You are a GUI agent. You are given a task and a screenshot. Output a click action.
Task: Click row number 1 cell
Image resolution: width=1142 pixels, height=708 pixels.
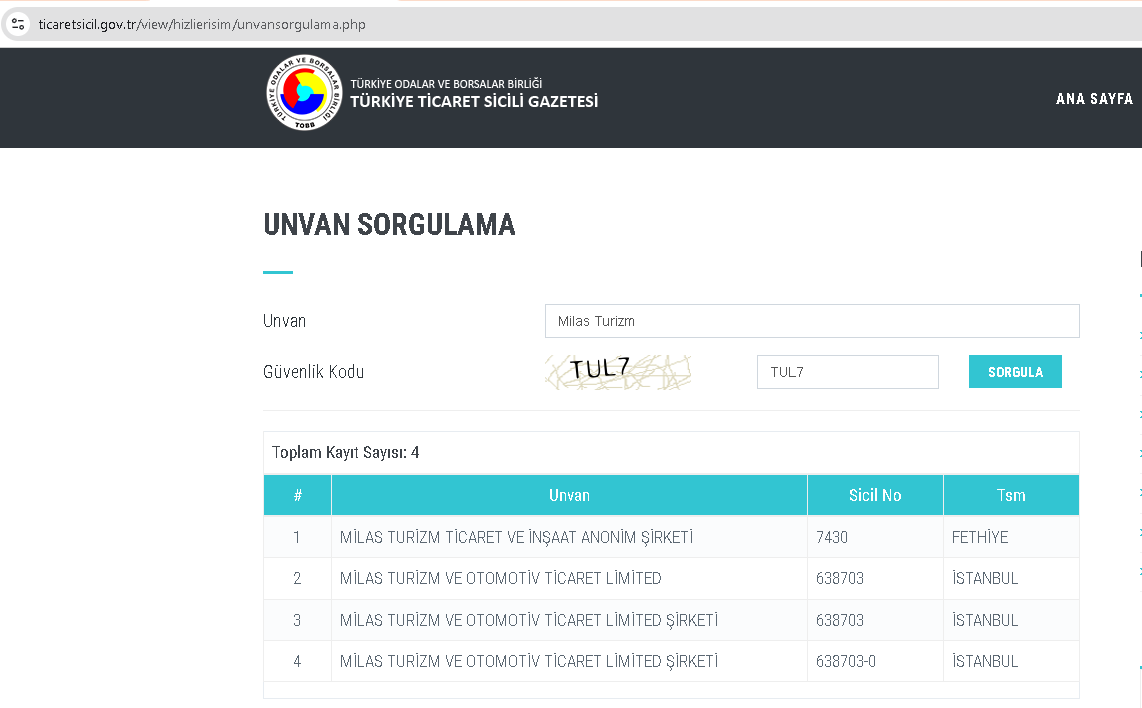[297, 538]
